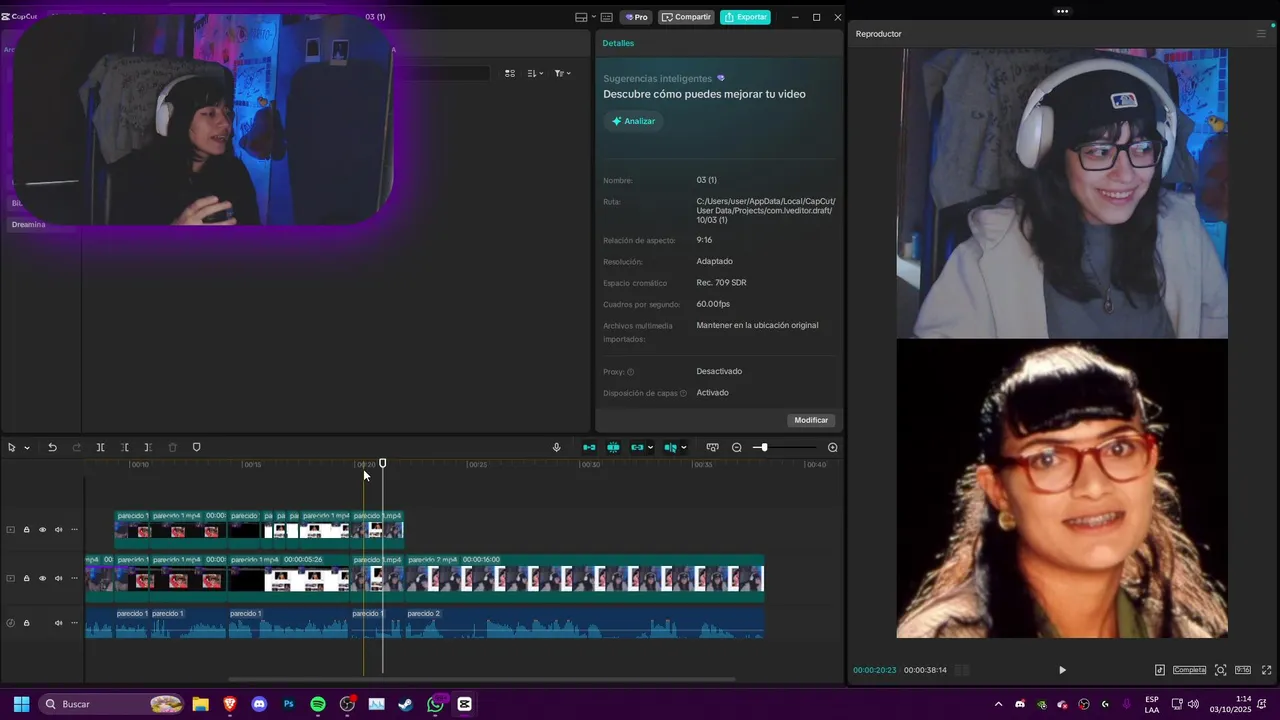Hide the second video track with eye icon
Viewport: 1280px width, 720px height.
coord(42,578)
